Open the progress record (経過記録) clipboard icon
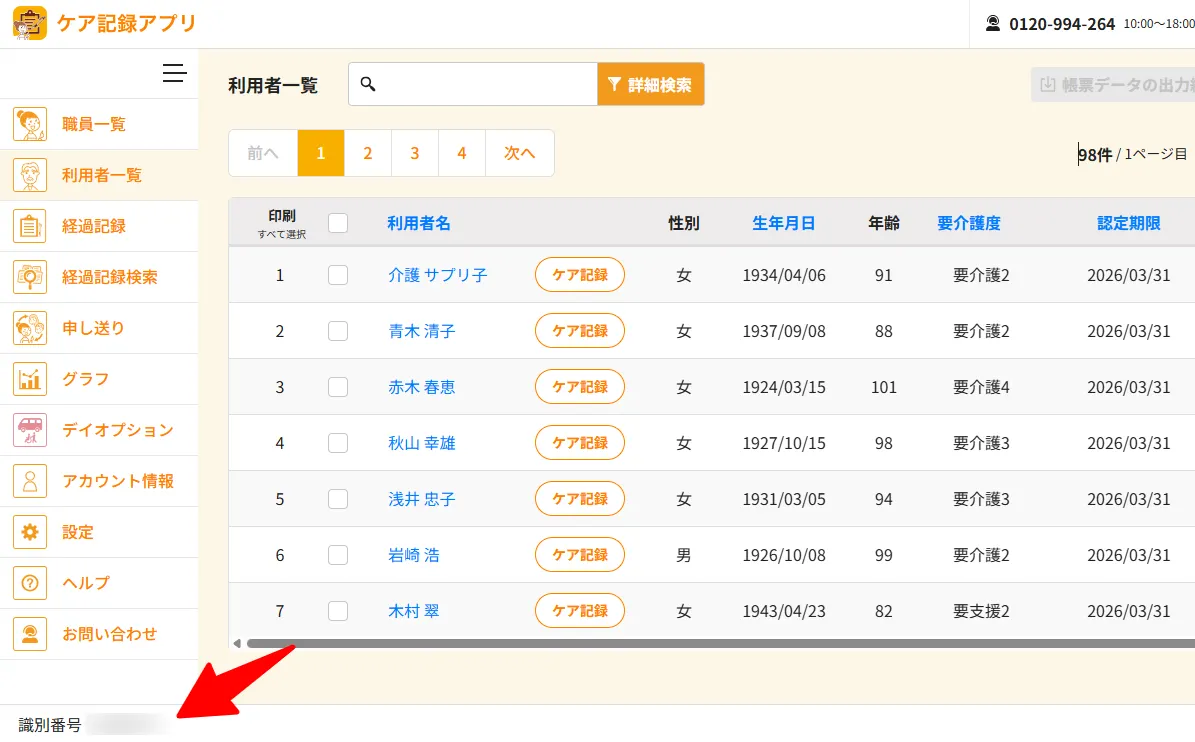This screenshot has width=1195, height=742. coord(30,226)
